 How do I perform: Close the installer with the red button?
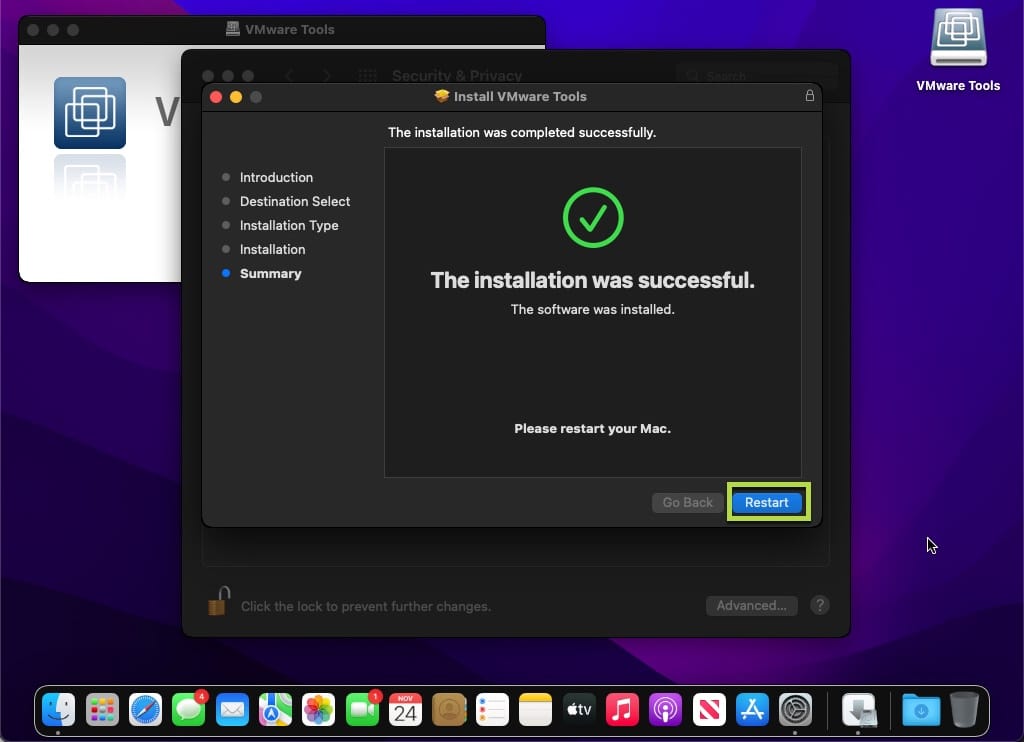216,97
